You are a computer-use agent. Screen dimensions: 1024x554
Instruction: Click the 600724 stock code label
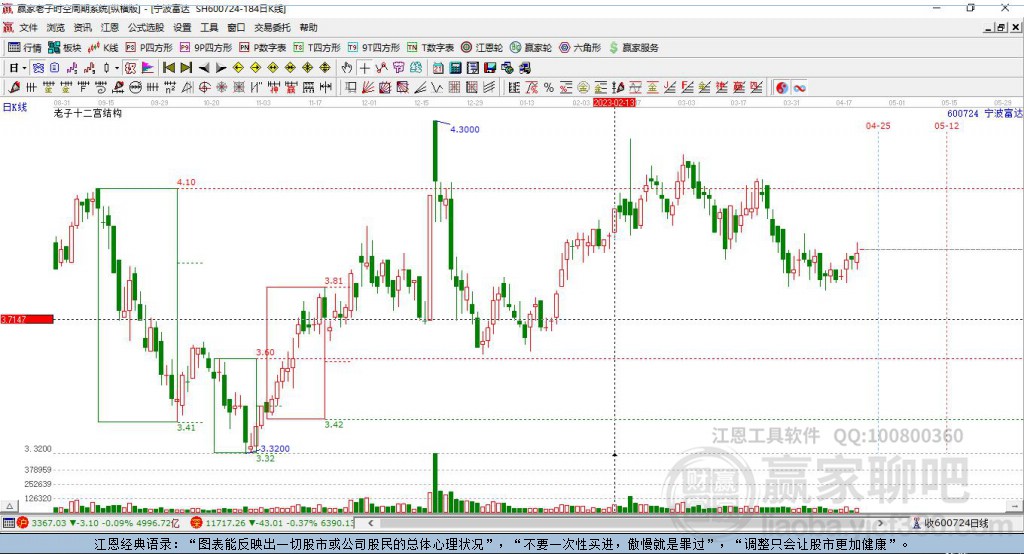point(963,113)
